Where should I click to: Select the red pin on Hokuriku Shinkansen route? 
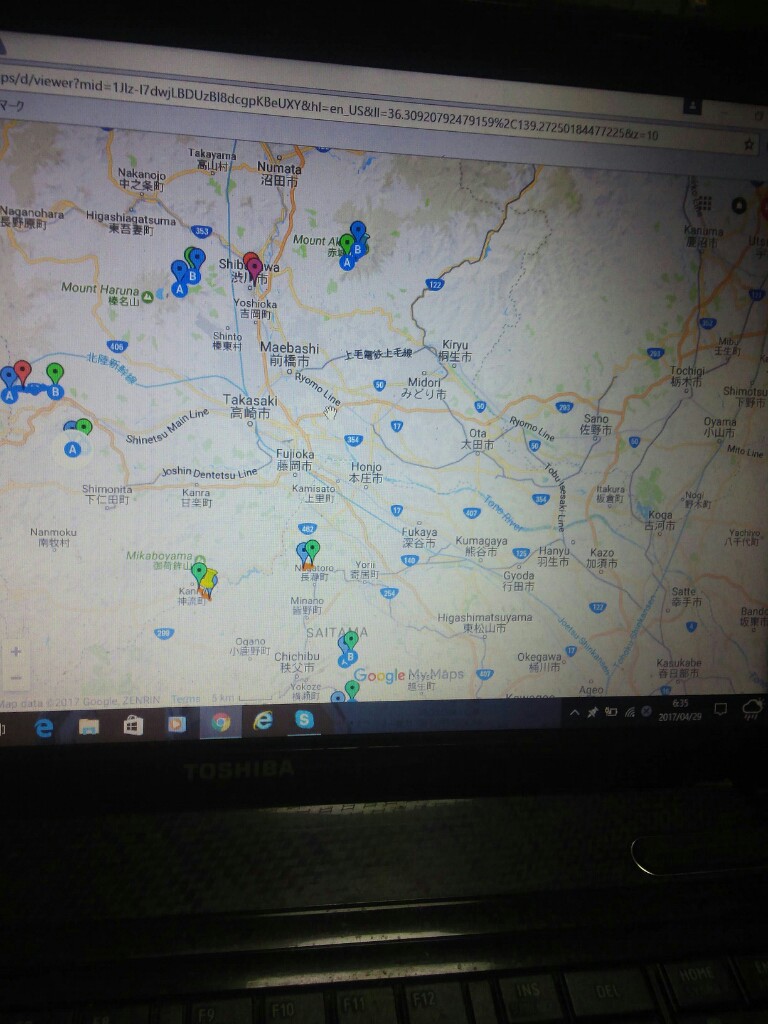pos(23,372)
